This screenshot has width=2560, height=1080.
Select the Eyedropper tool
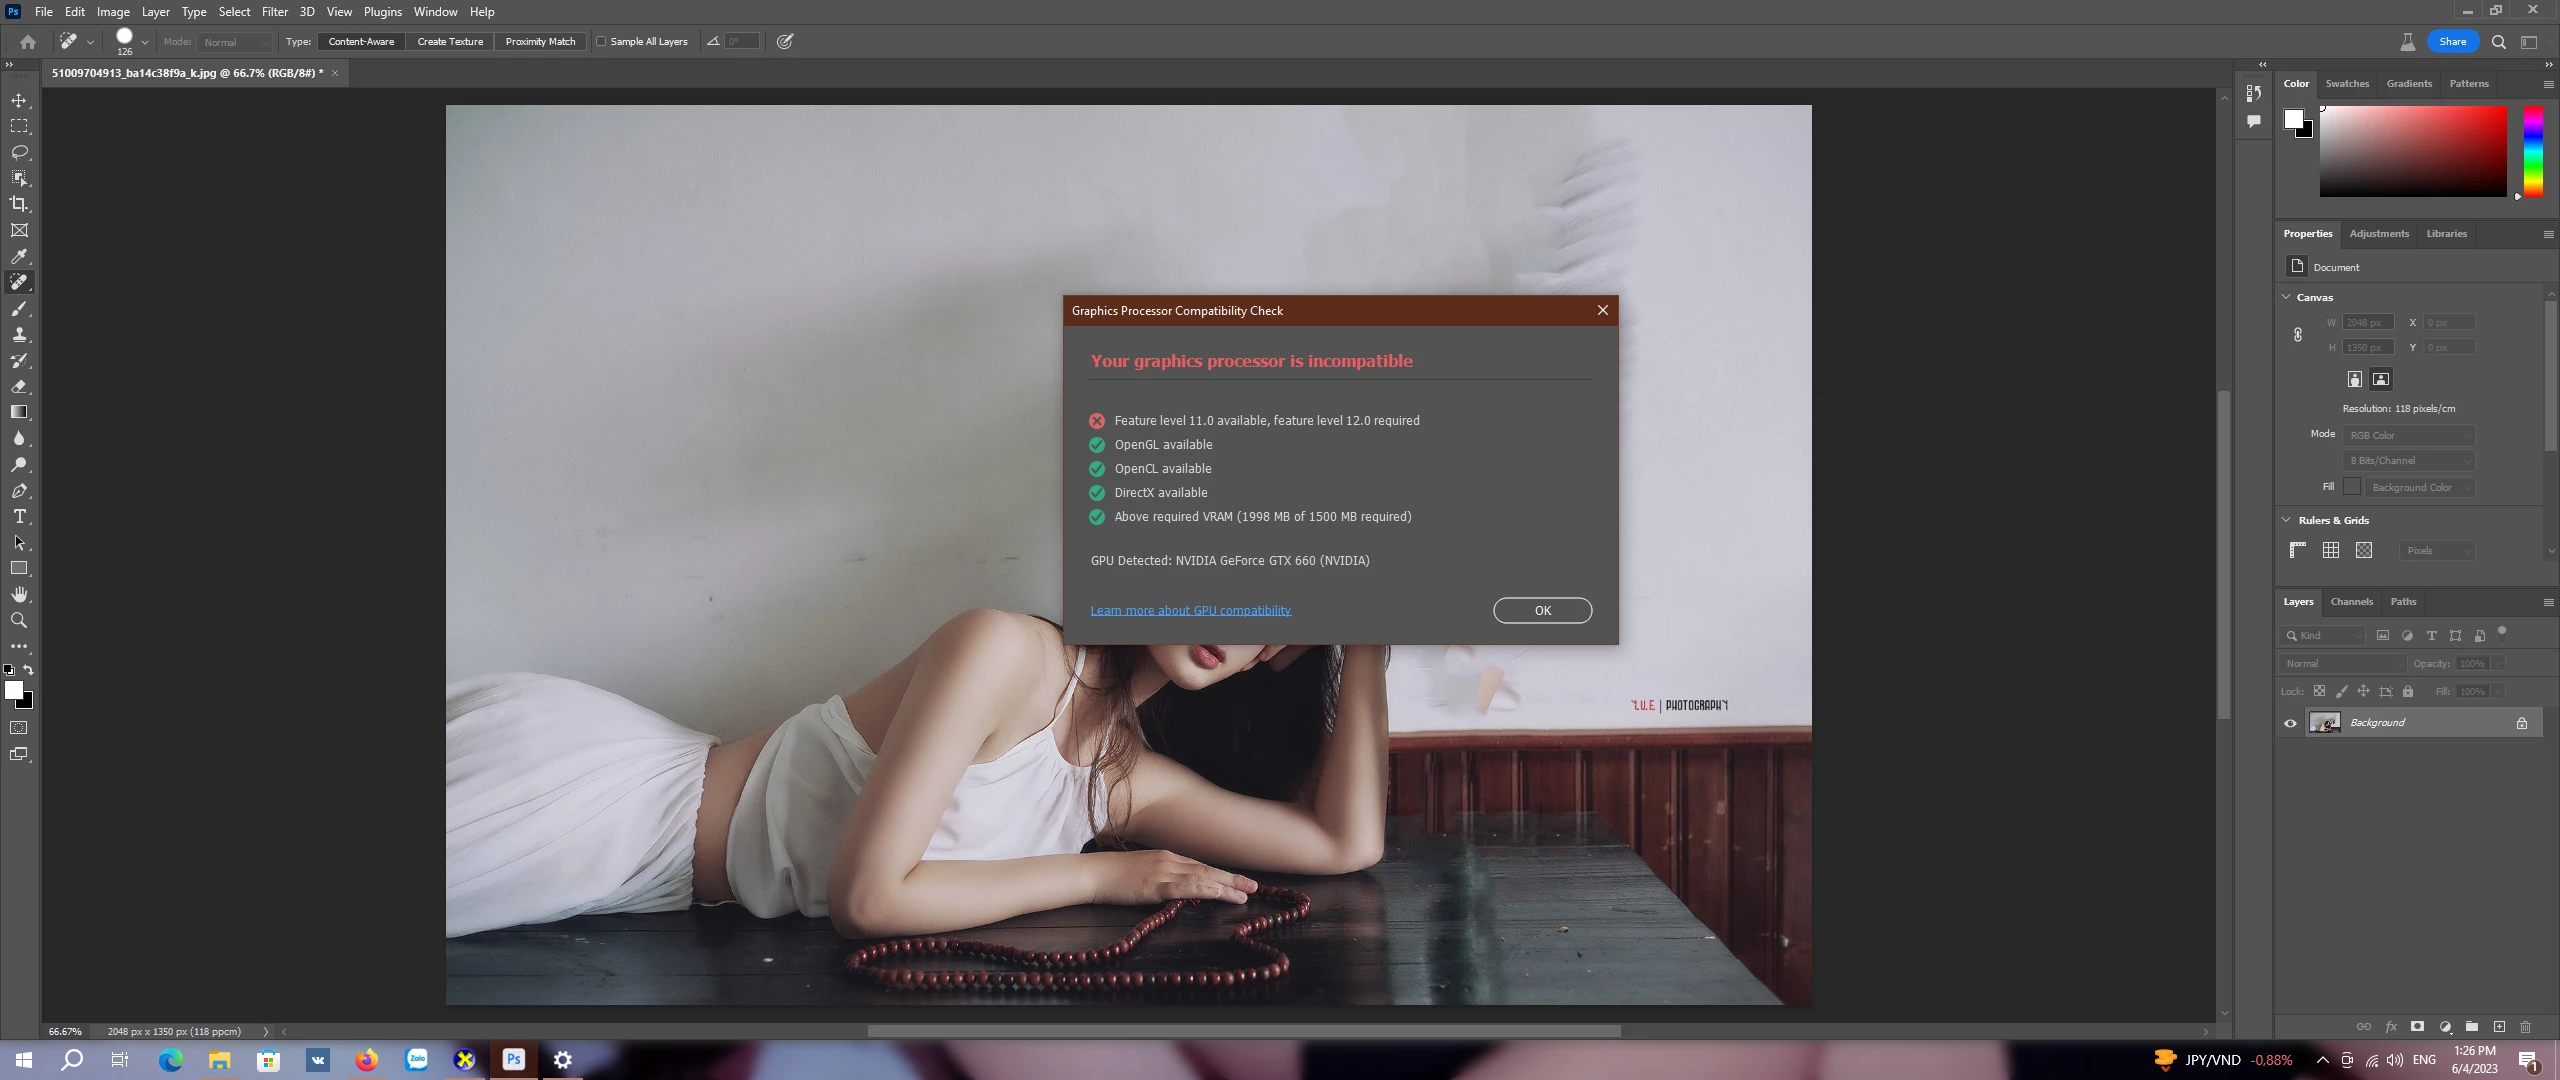(19, 256)
